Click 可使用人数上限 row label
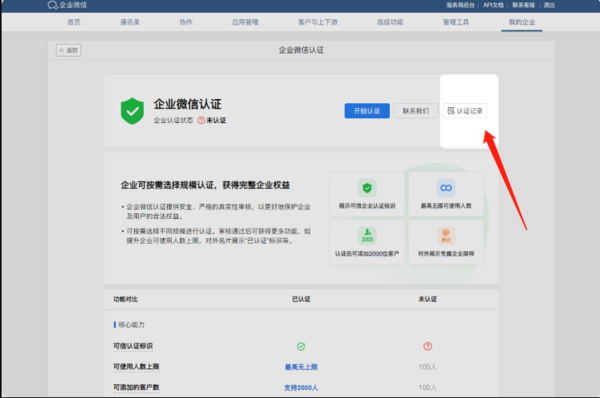Screen dimensions: 600x398 click(x=136, y=367)
